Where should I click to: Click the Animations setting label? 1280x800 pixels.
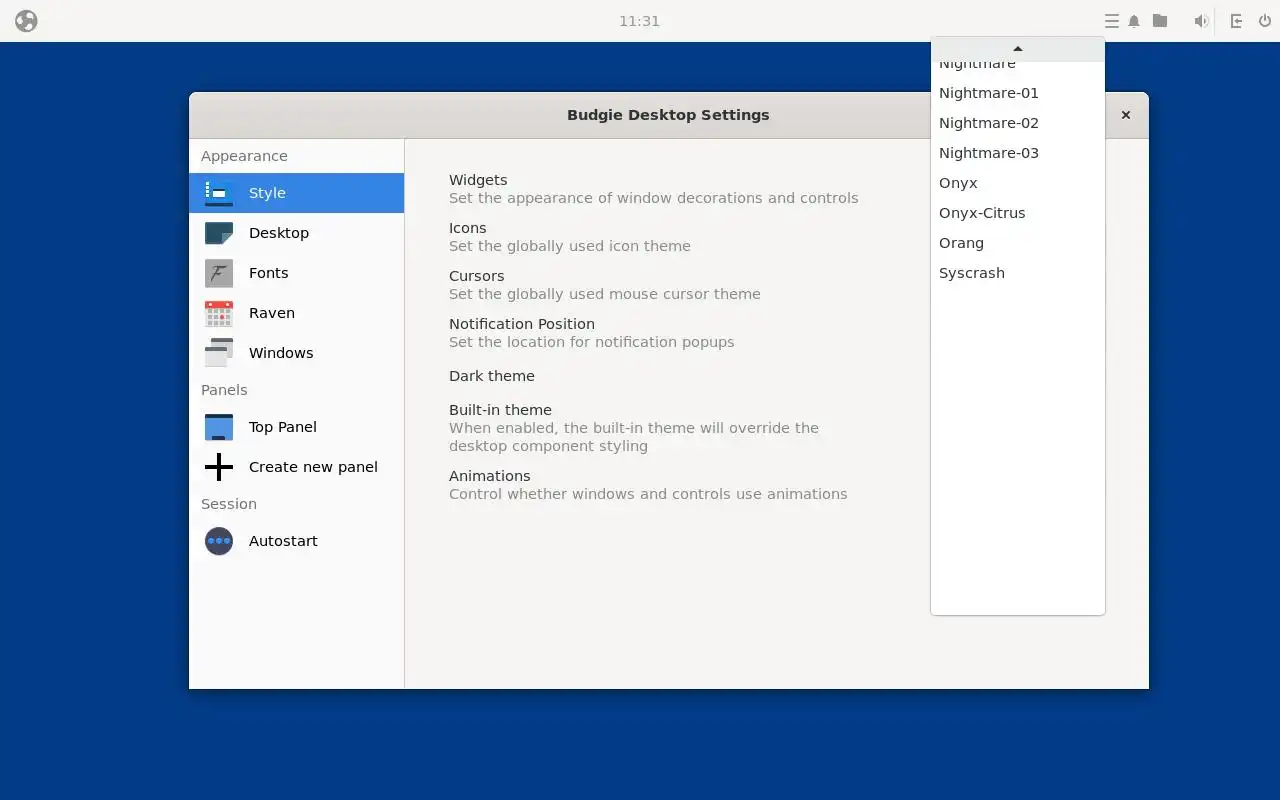coord(489,476)
